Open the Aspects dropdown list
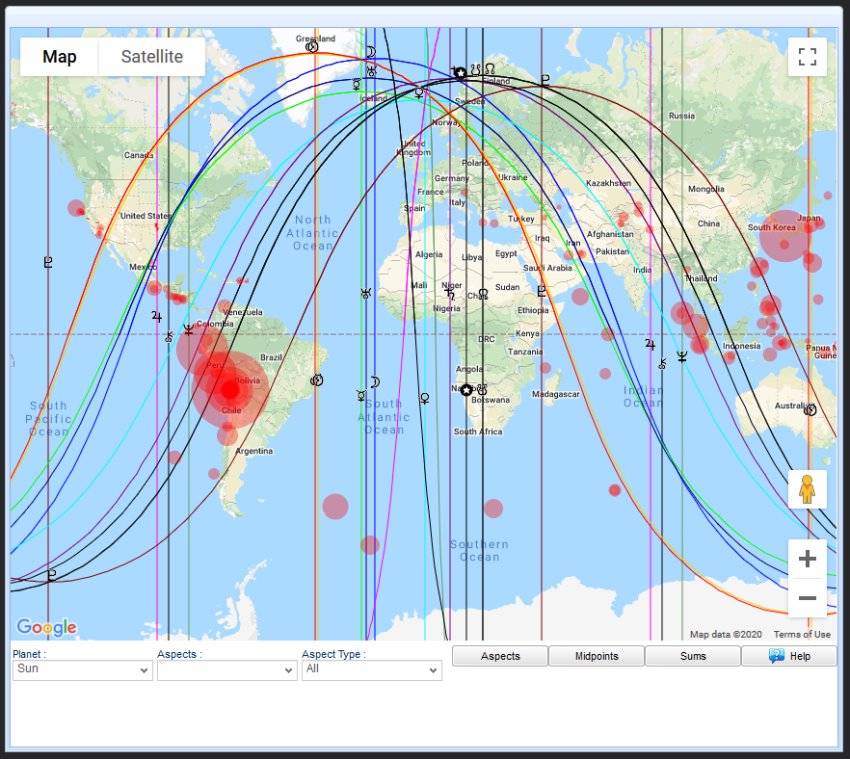Viewport: 850px width, 759px height. tap(225, 670)
